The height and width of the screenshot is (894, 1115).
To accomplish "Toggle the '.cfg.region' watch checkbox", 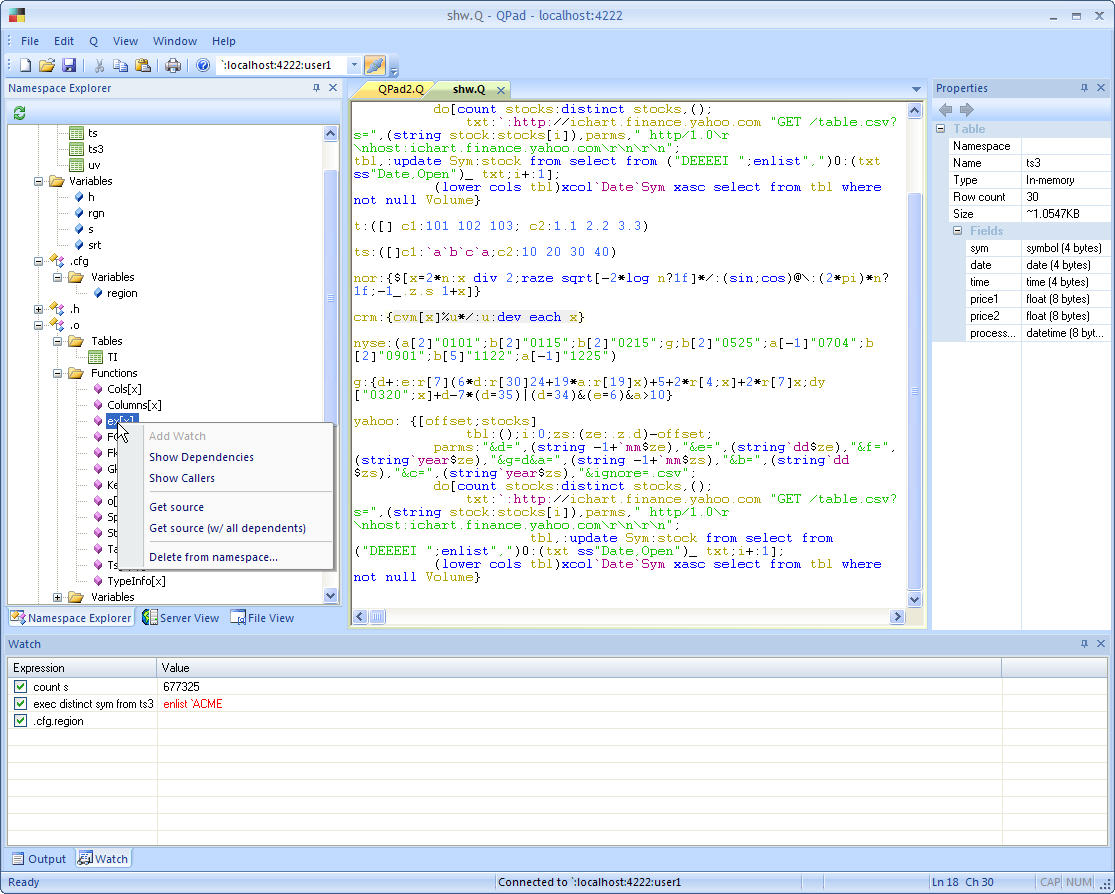I will click(20, 721).
